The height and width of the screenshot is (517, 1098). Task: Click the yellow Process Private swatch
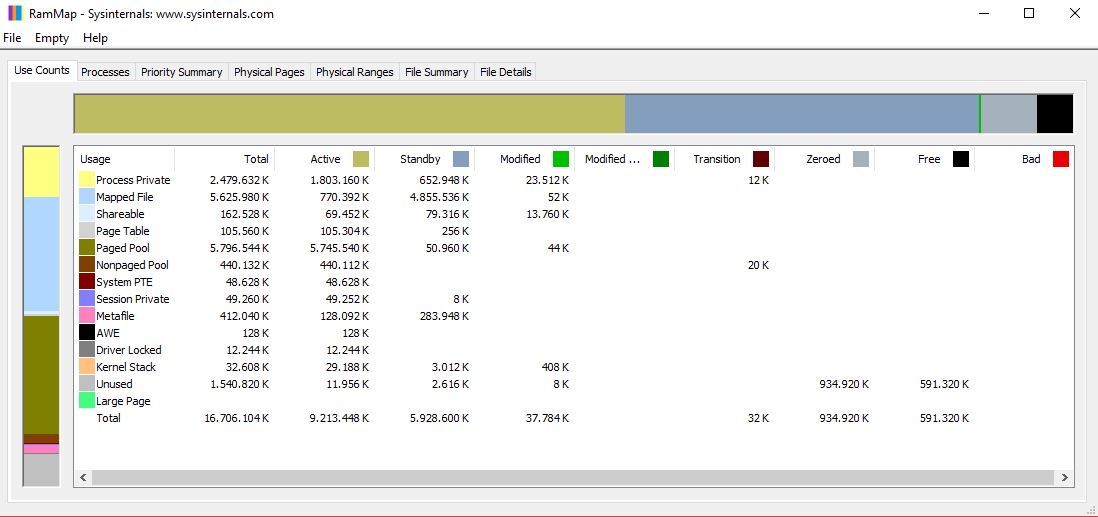(x=87, y=180)
